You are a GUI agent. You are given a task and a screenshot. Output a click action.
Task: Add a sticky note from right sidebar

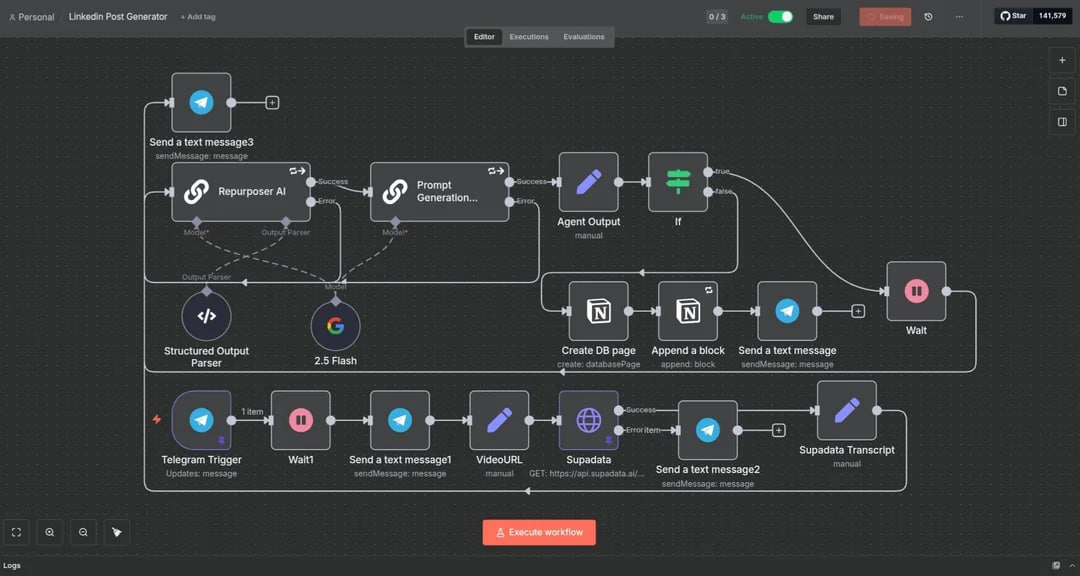(x=1062, y=91)
